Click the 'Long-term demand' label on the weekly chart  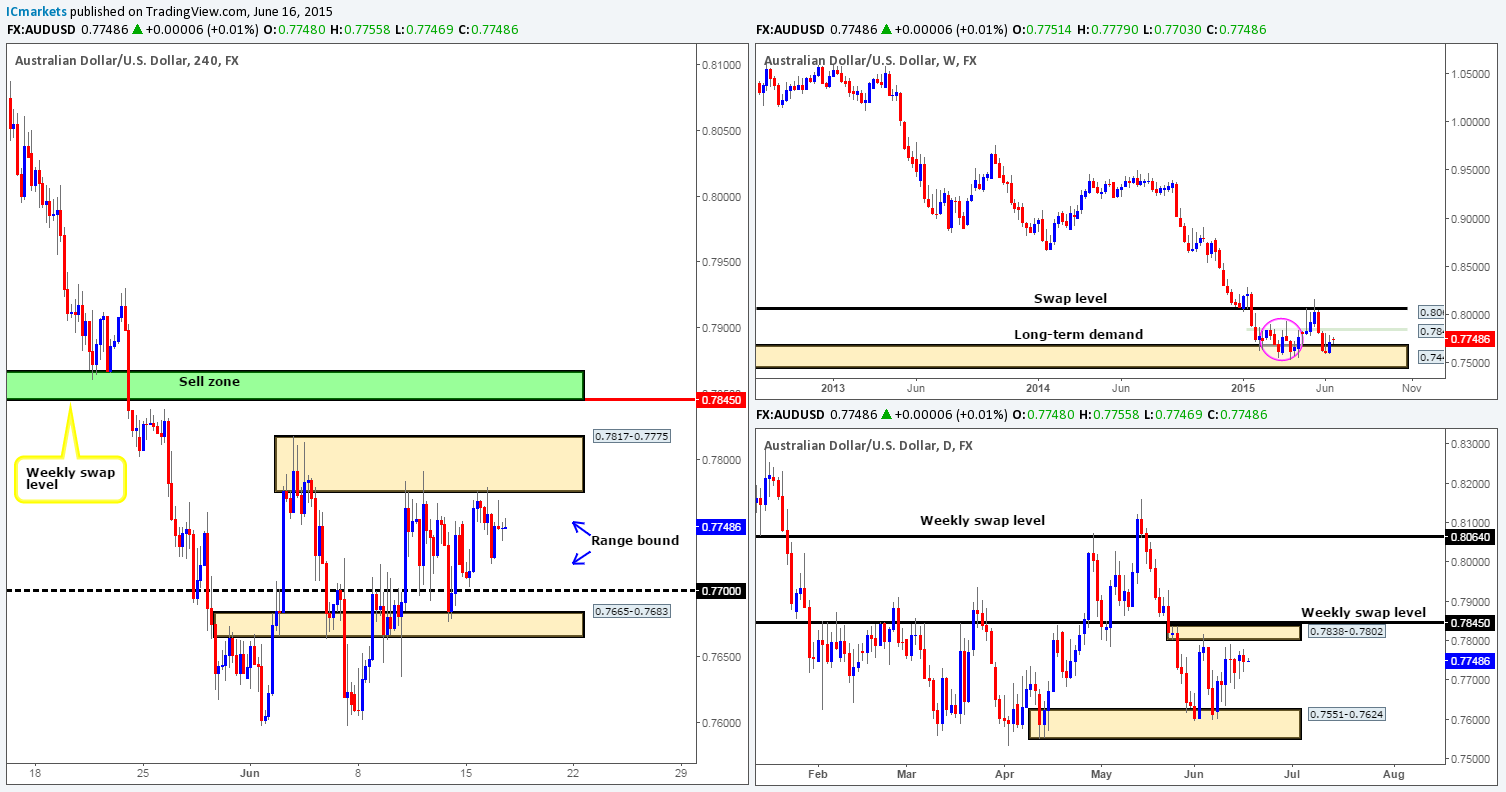(1078, 334)
